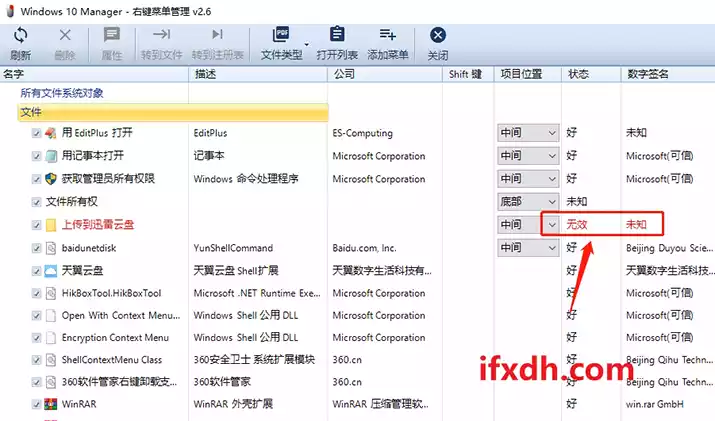Sort by the 数字签名 column header
This screenshot has height=421, width=715.
click(668, 74)
